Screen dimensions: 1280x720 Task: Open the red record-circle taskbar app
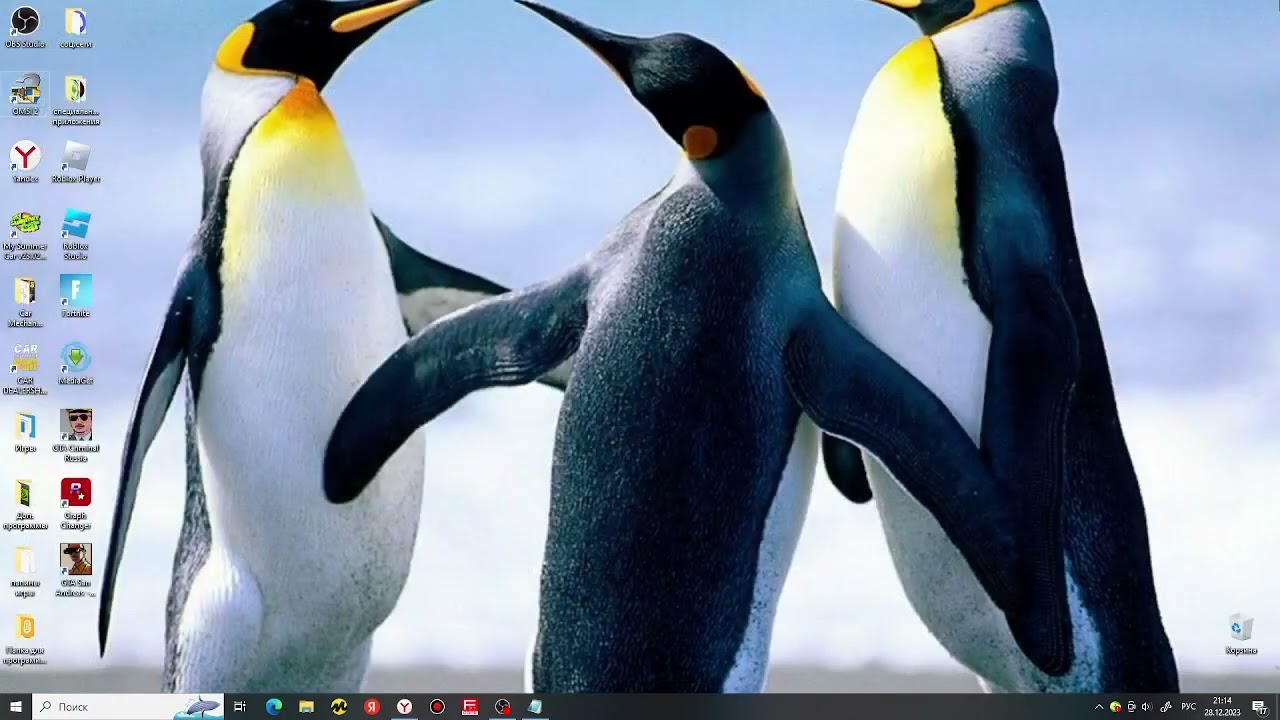(x=437, y=707)
